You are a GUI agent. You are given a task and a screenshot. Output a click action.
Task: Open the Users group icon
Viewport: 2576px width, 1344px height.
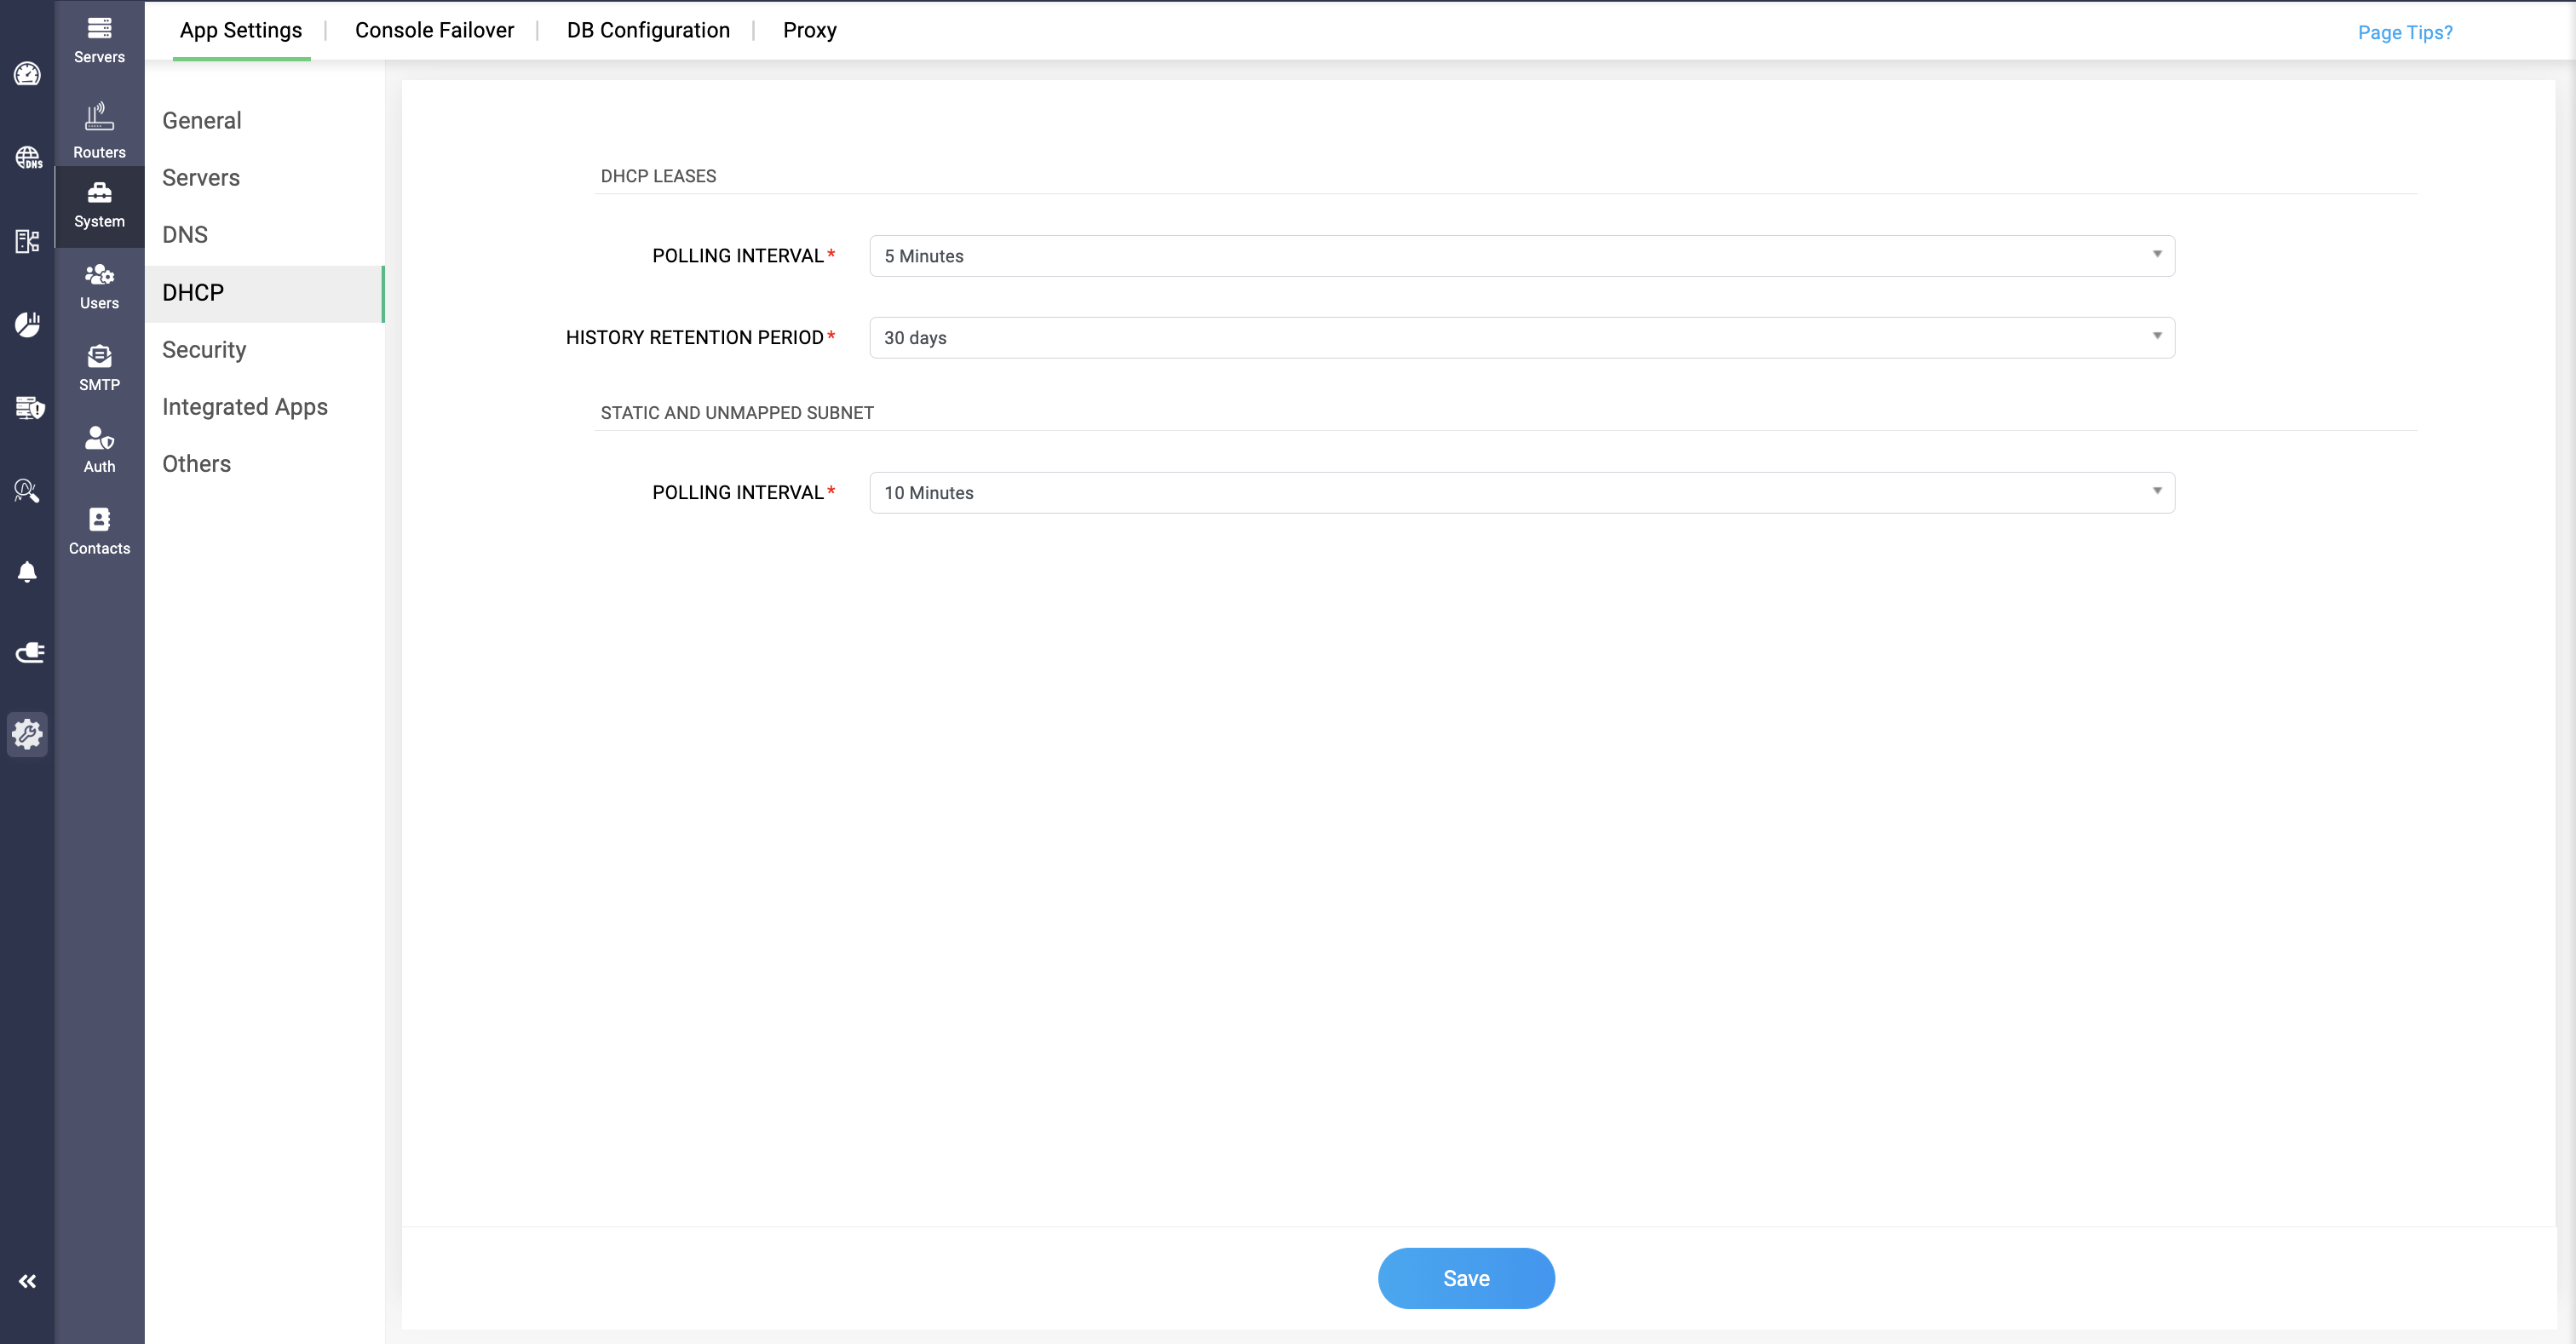pyautogui.click(x=99, y=286)
